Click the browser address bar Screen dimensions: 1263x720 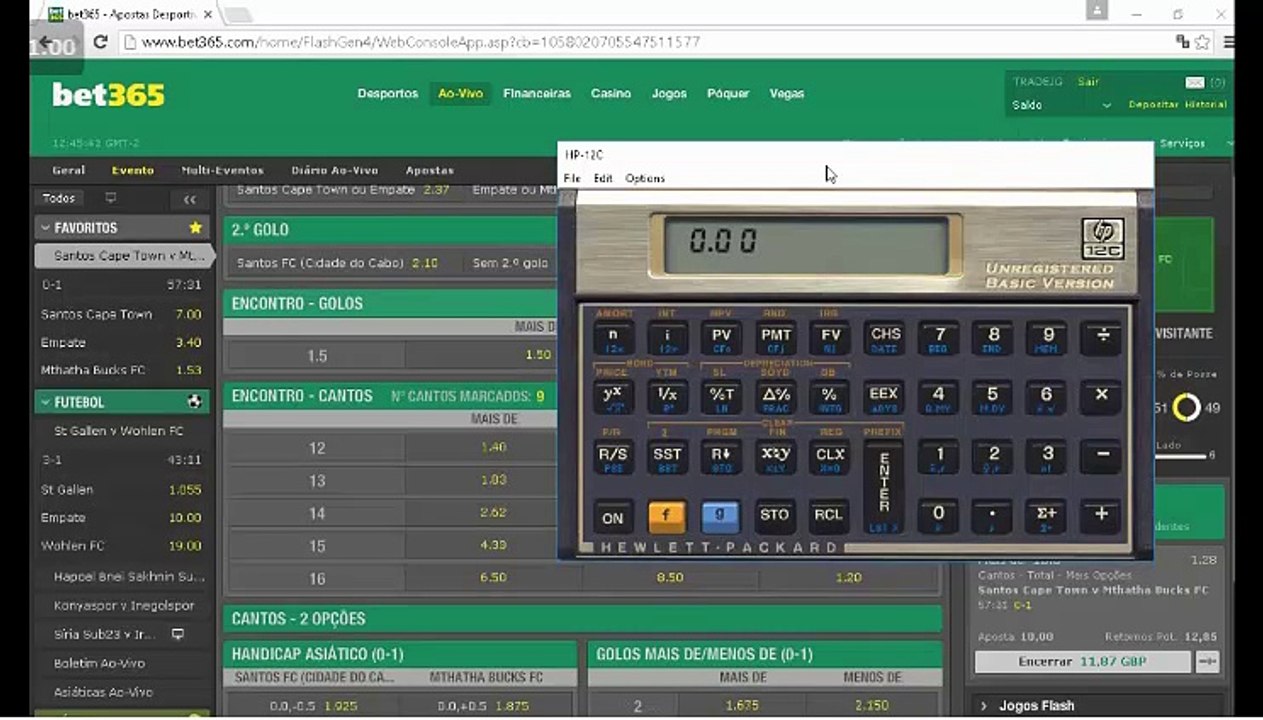[640, 42]
